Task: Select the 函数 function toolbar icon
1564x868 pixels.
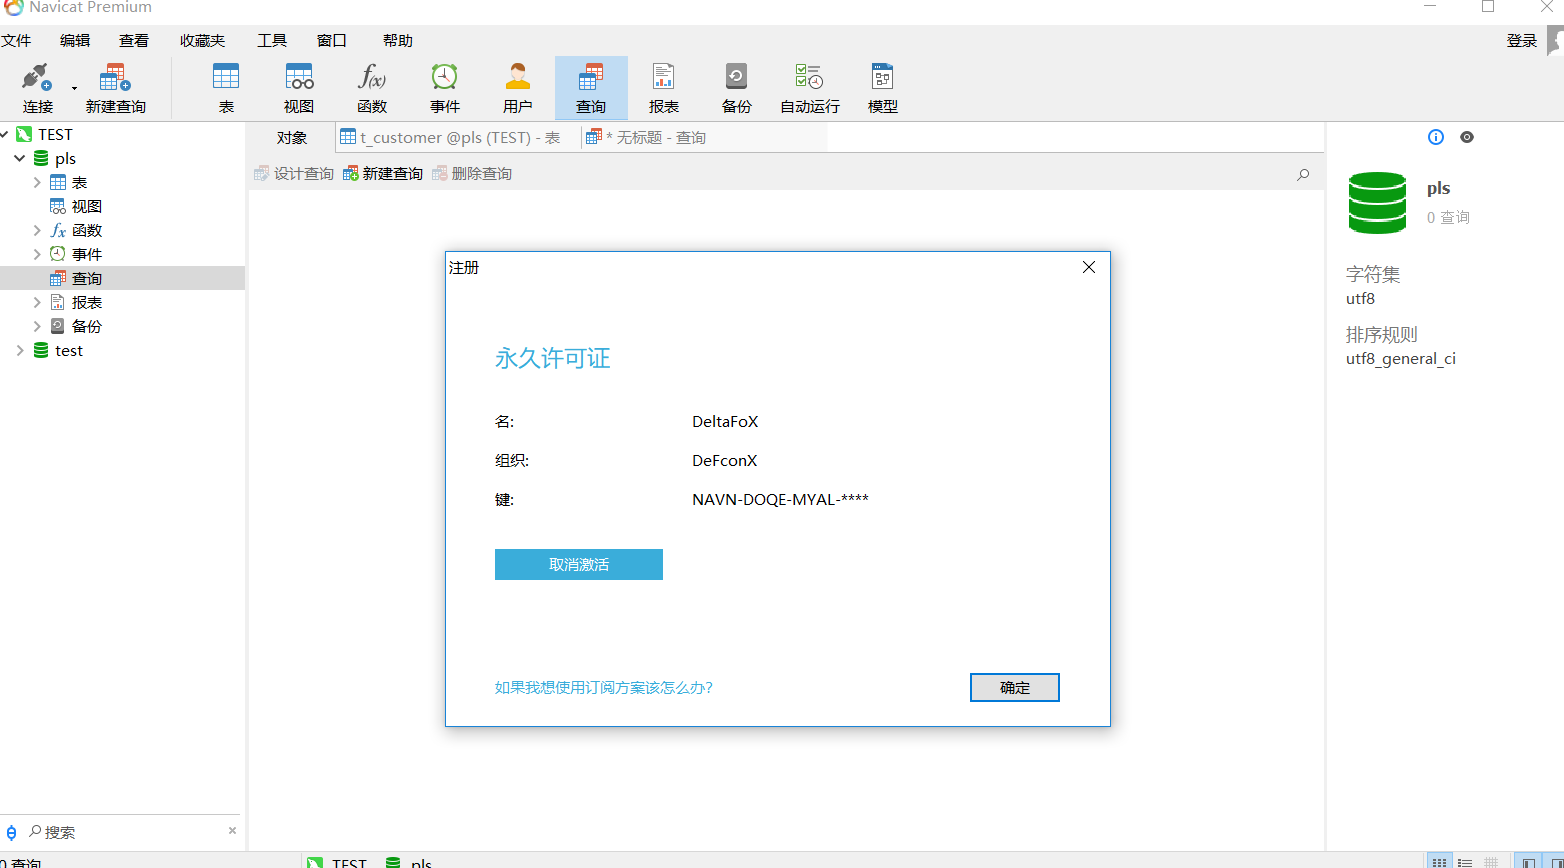Action: coord(372,88)
